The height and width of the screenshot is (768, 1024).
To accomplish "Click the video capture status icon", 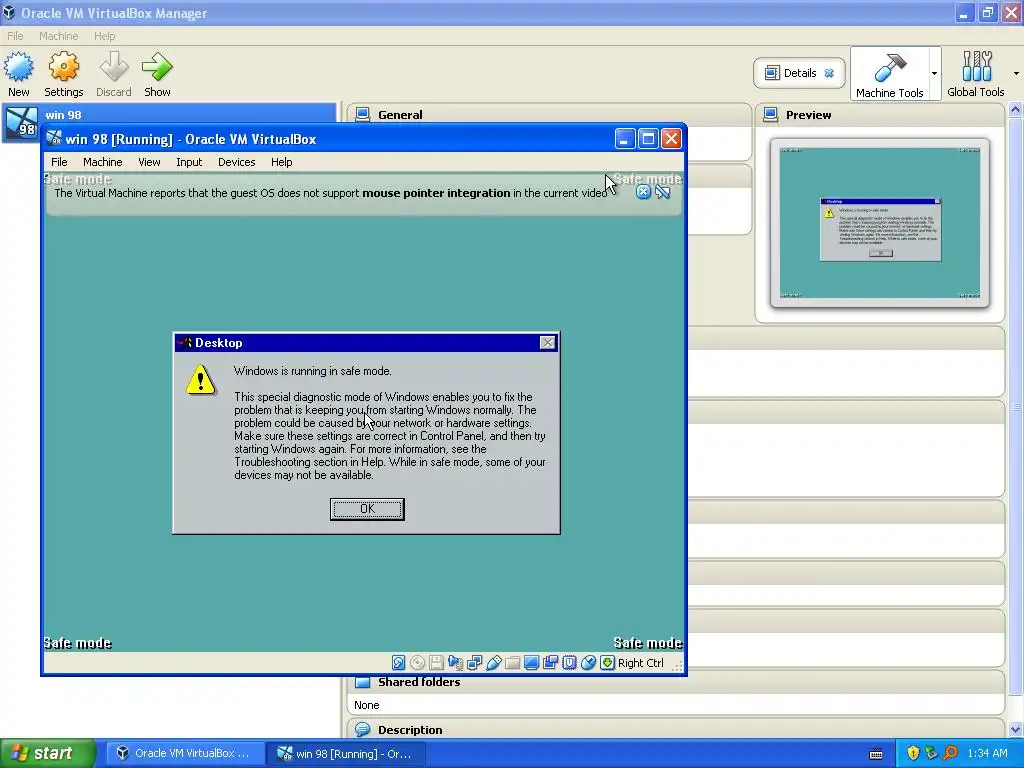I will (x=551, y=663).
